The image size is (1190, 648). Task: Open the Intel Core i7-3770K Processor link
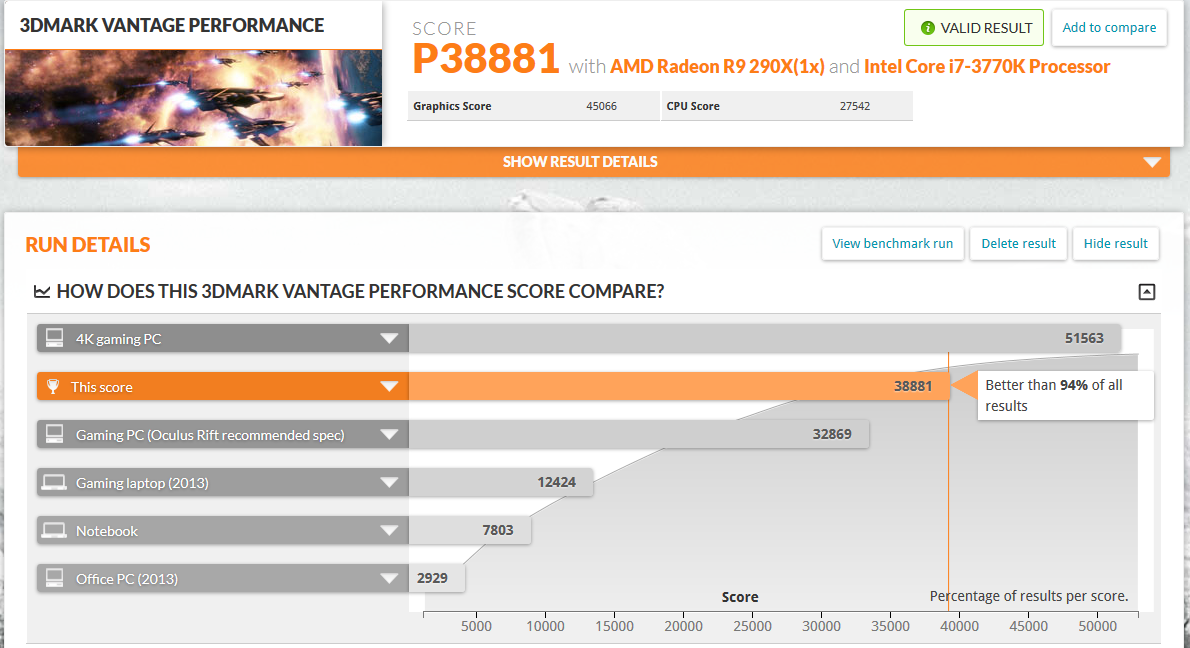click(987, 67)
